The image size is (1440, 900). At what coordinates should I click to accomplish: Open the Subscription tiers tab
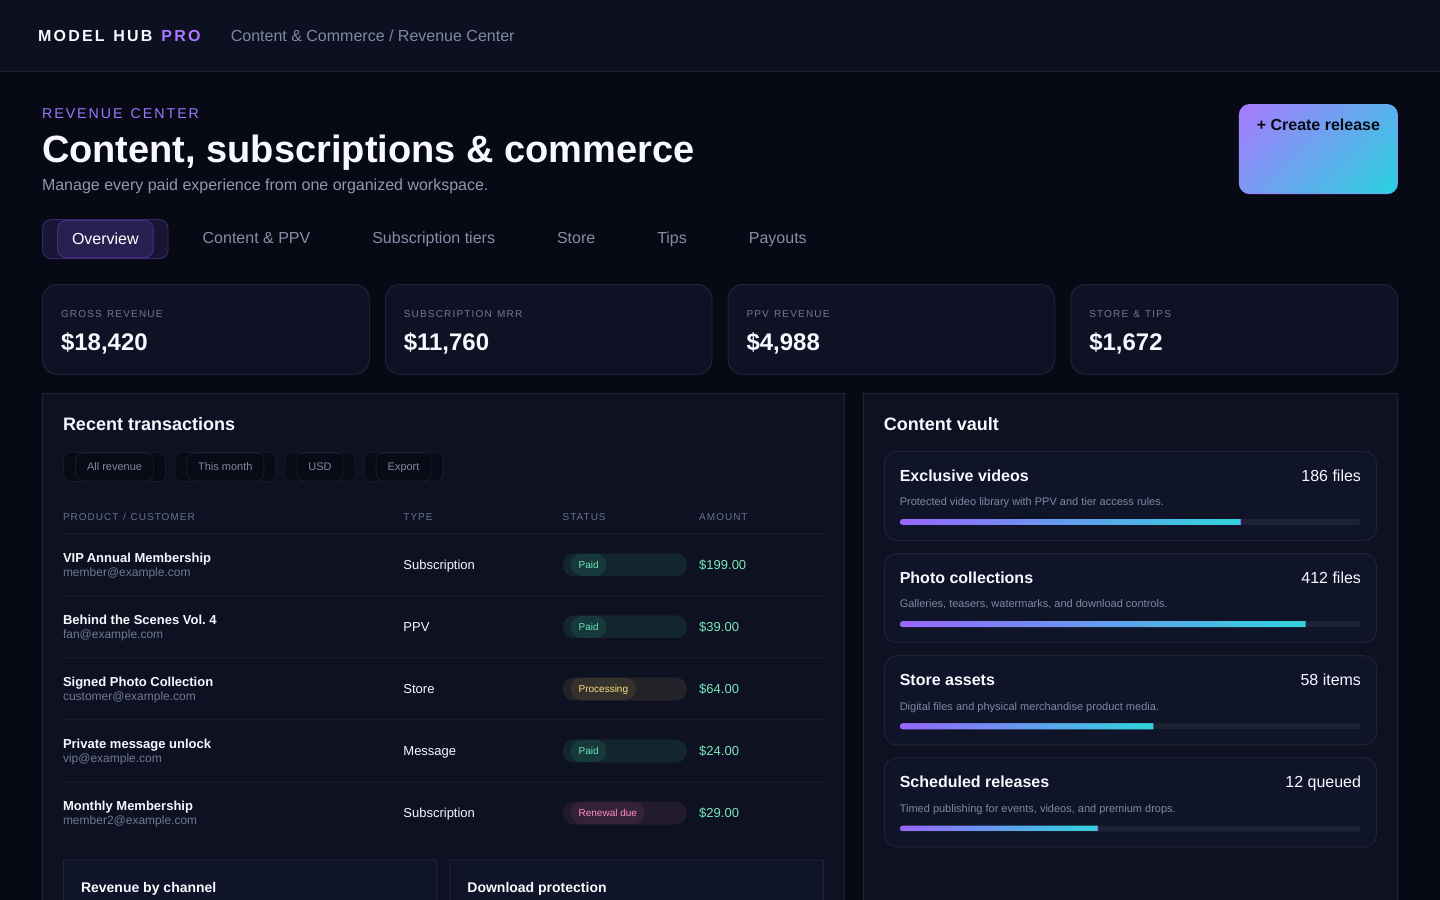[x=433, y=238]
